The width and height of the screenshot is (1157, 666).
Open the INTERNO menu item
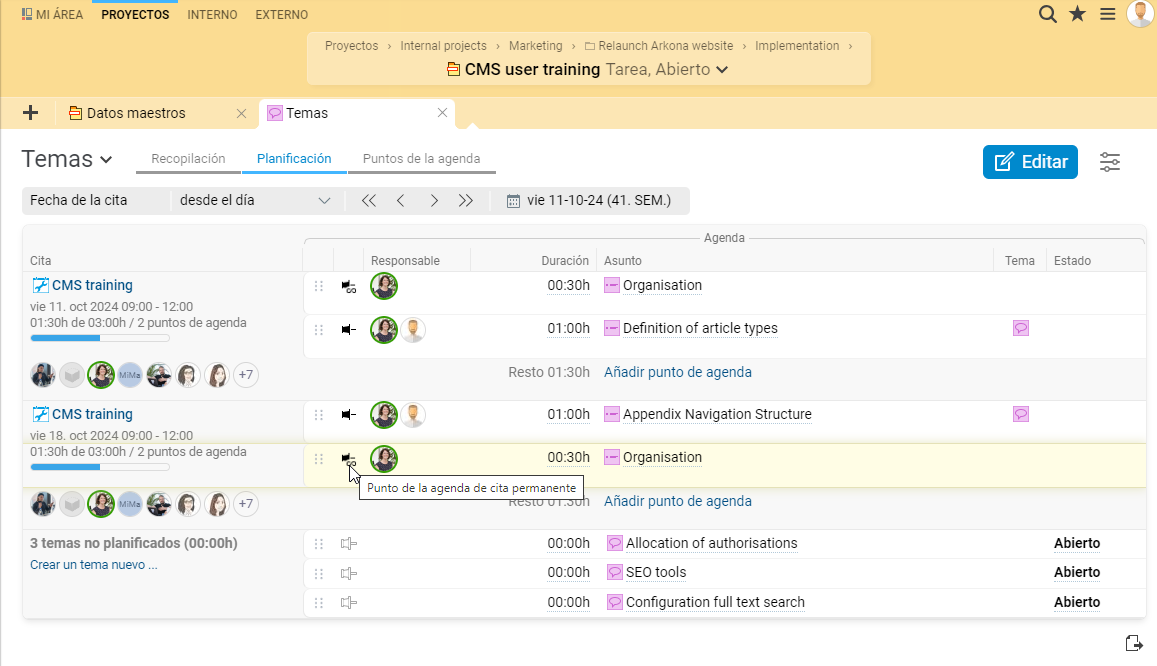click(212, 15)
